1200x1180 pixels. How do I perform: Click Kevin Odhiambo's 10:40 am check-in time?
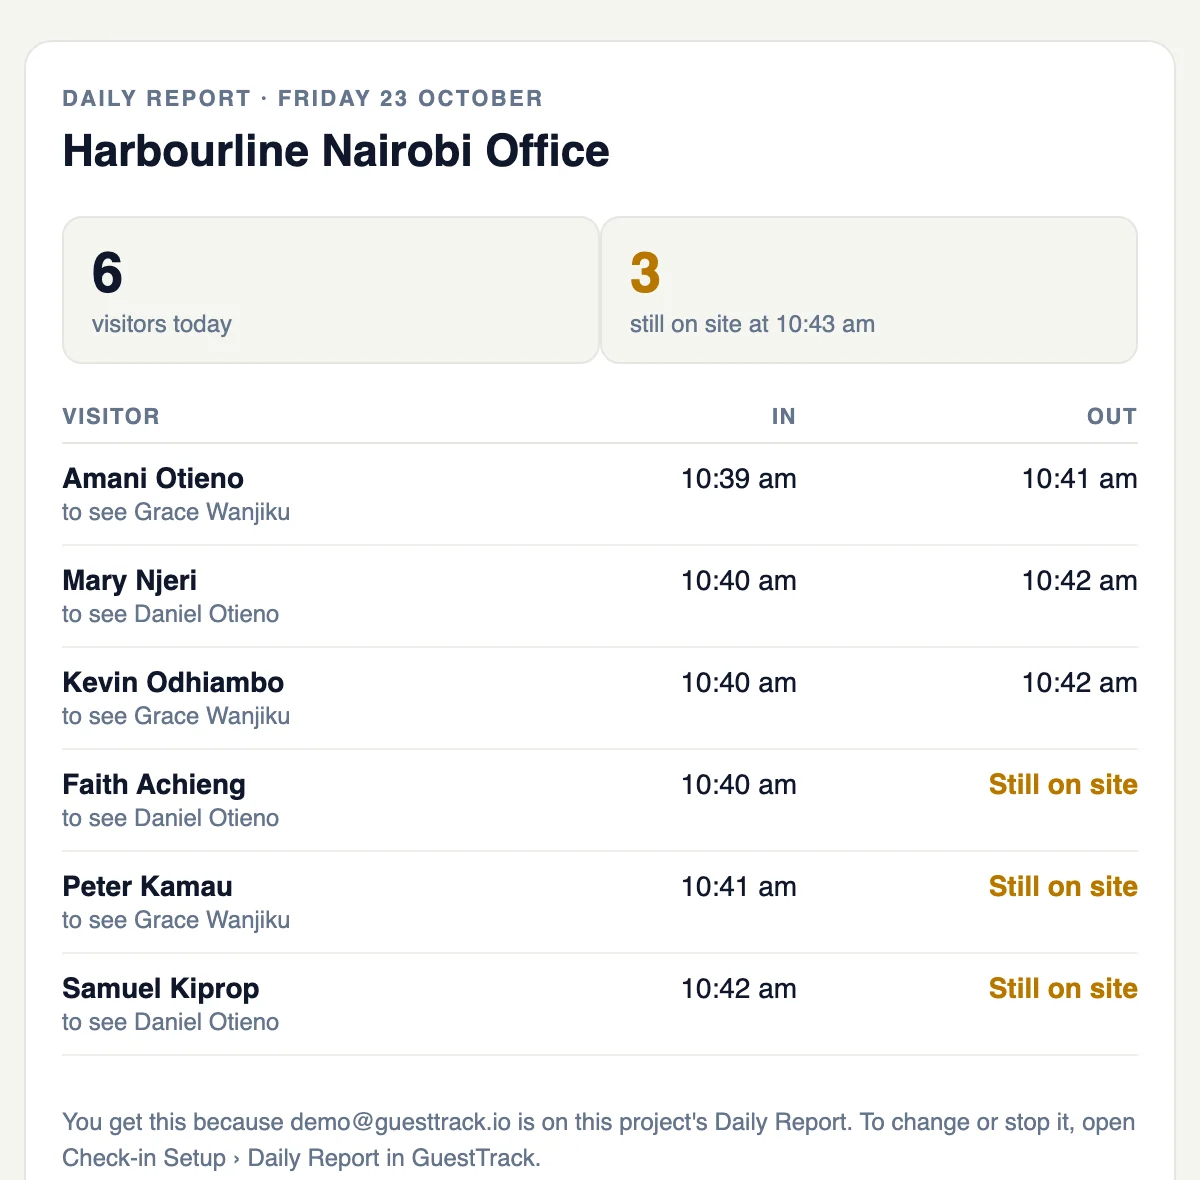coord(739,682)
